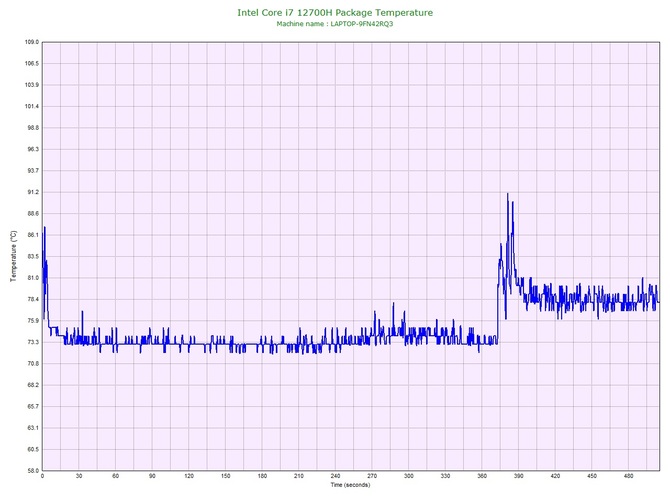Click the 480 seconds x-axis tick label
The image size is (670, 502).
tap(629, 476)
